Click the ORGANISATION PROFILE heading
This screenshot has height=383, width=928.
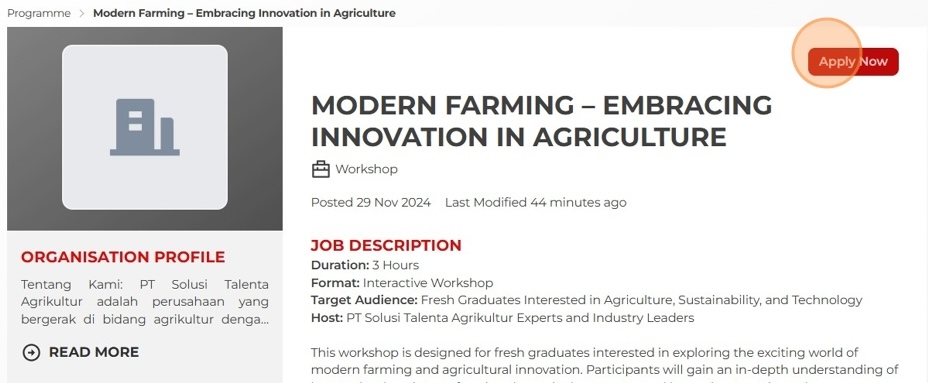123,257
